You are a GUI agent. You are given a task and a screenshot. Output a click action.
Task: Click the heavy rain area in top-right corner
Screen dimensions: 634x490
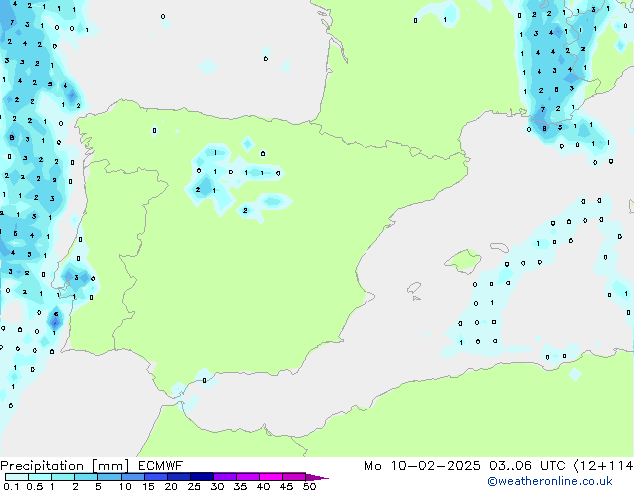coord(555,70)
